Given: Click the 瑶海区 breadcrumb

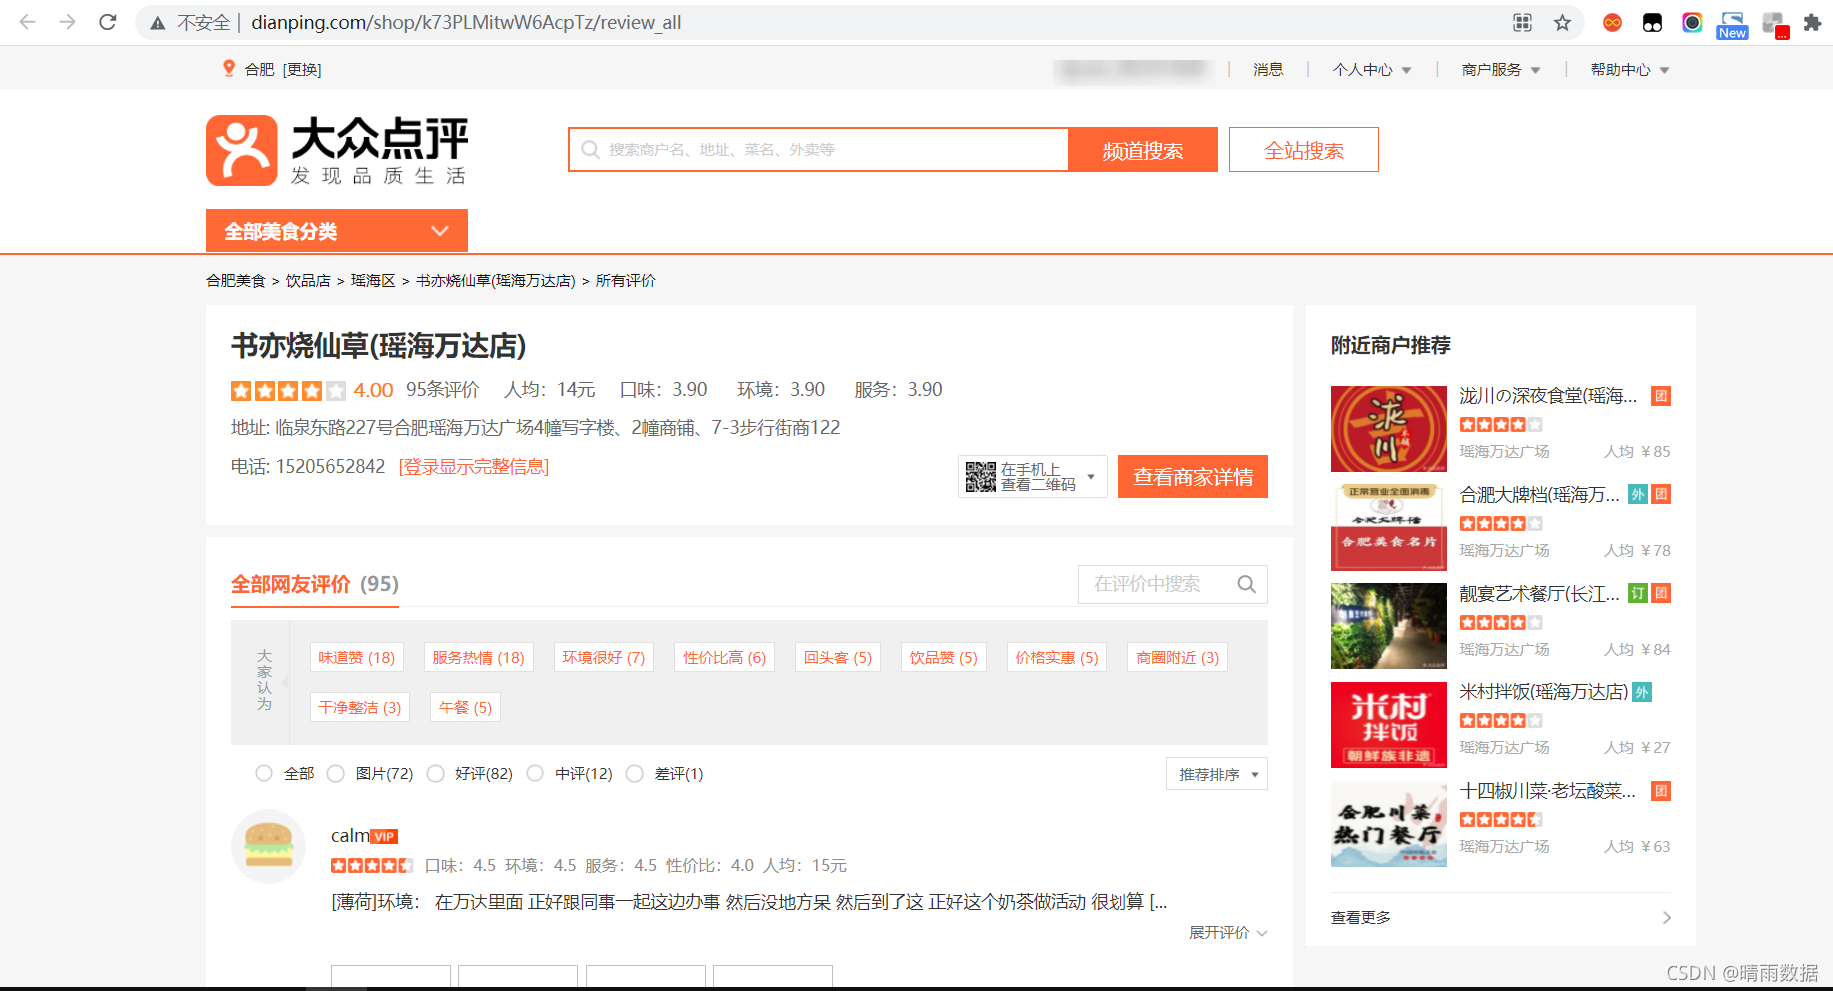Looking at the screenshot, I should point(373,281).
